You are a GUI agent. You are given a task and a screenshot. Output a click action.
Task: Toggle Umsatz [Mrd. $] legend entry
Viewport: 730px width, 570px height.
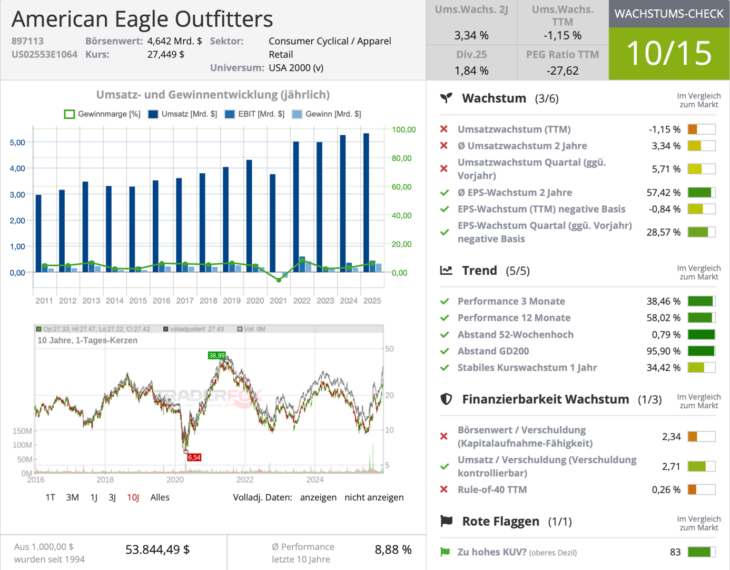tap(182, 114)
